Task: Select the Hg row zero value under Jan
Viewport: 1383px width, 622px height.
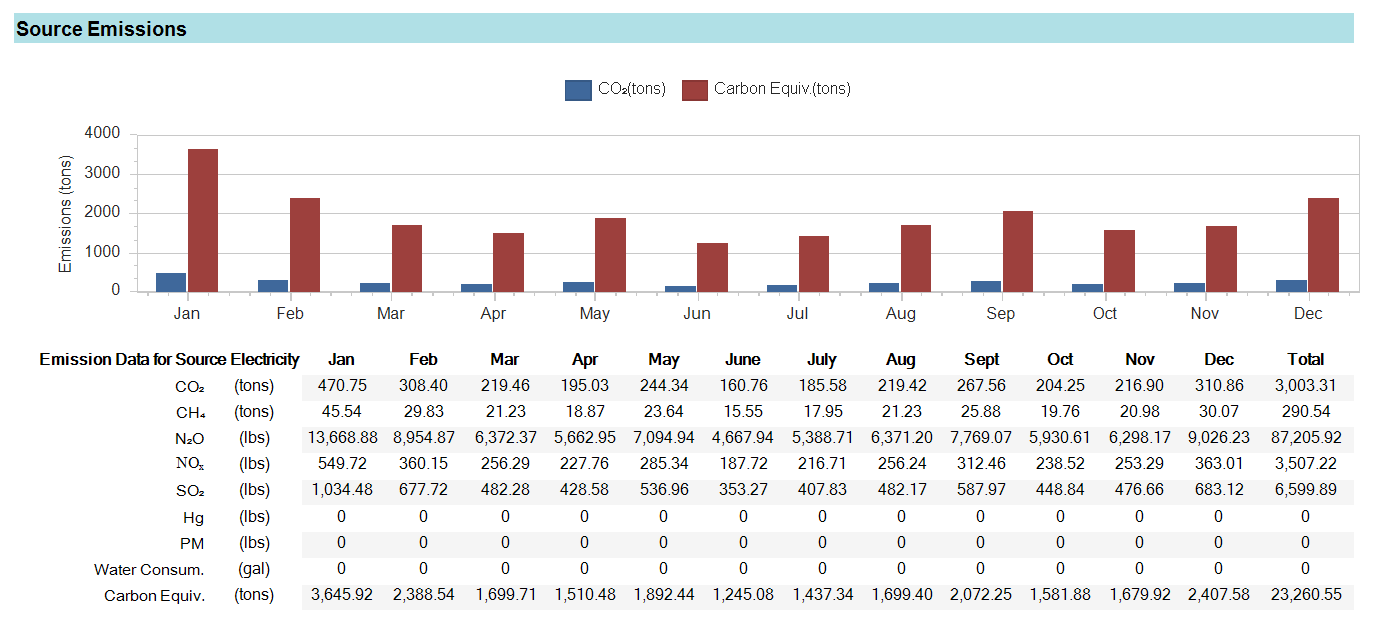Action: pos(342,517)
